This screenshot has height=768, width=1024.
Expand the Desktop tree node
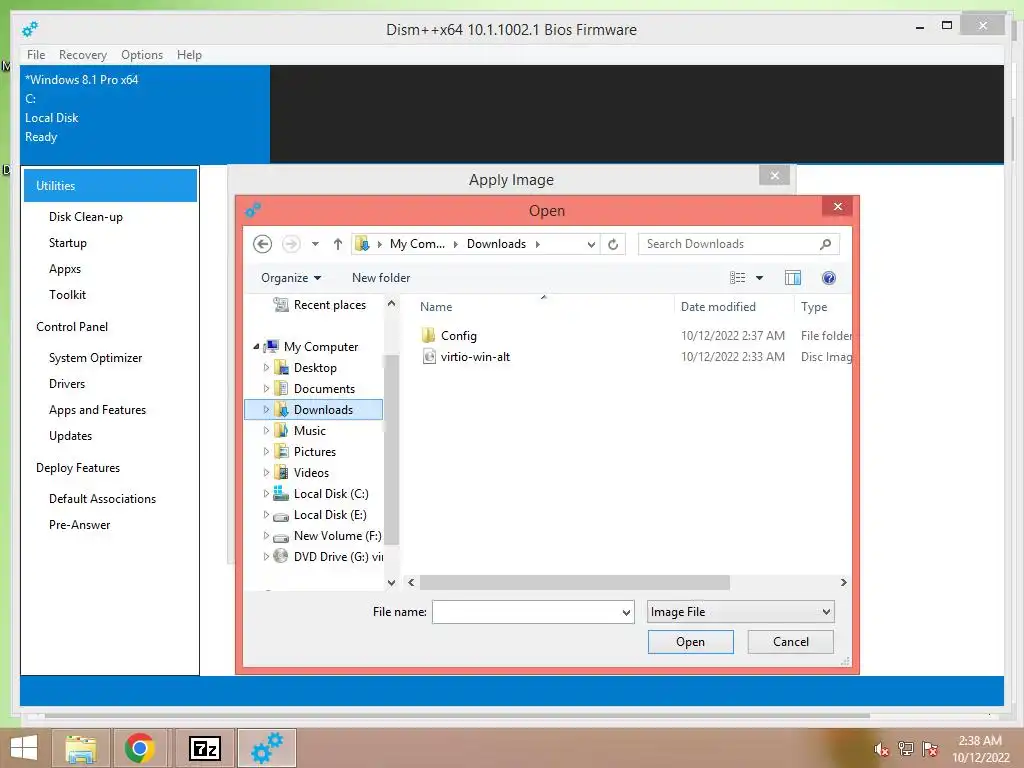[266, 368]
